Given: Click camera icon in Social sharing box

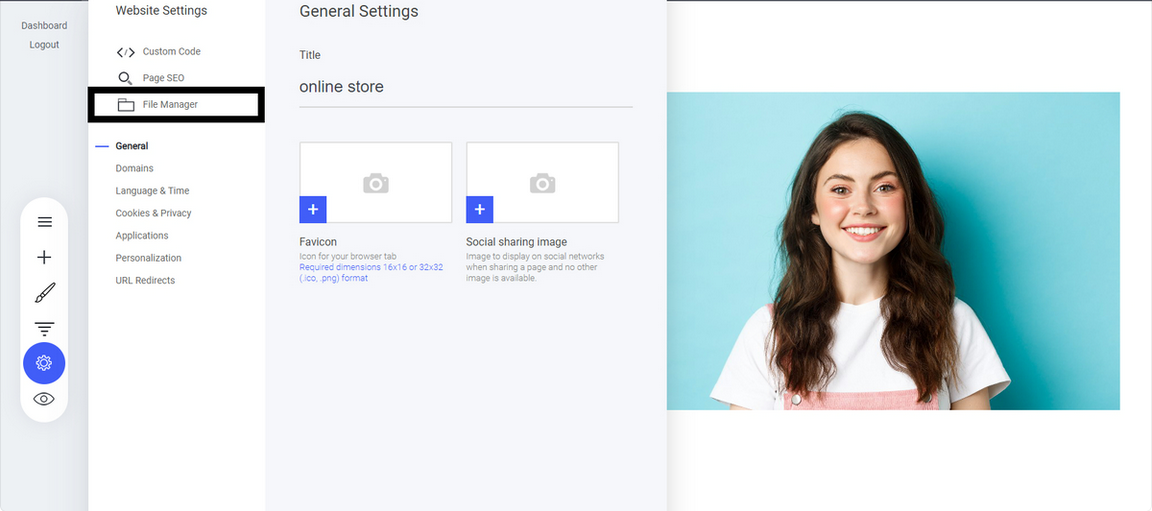Looking at the screenshot, I should coord(542,184).
